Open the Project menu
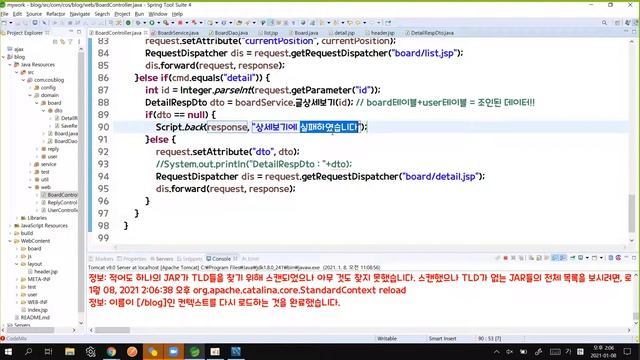The image size is (640, 360). (122, 14)
